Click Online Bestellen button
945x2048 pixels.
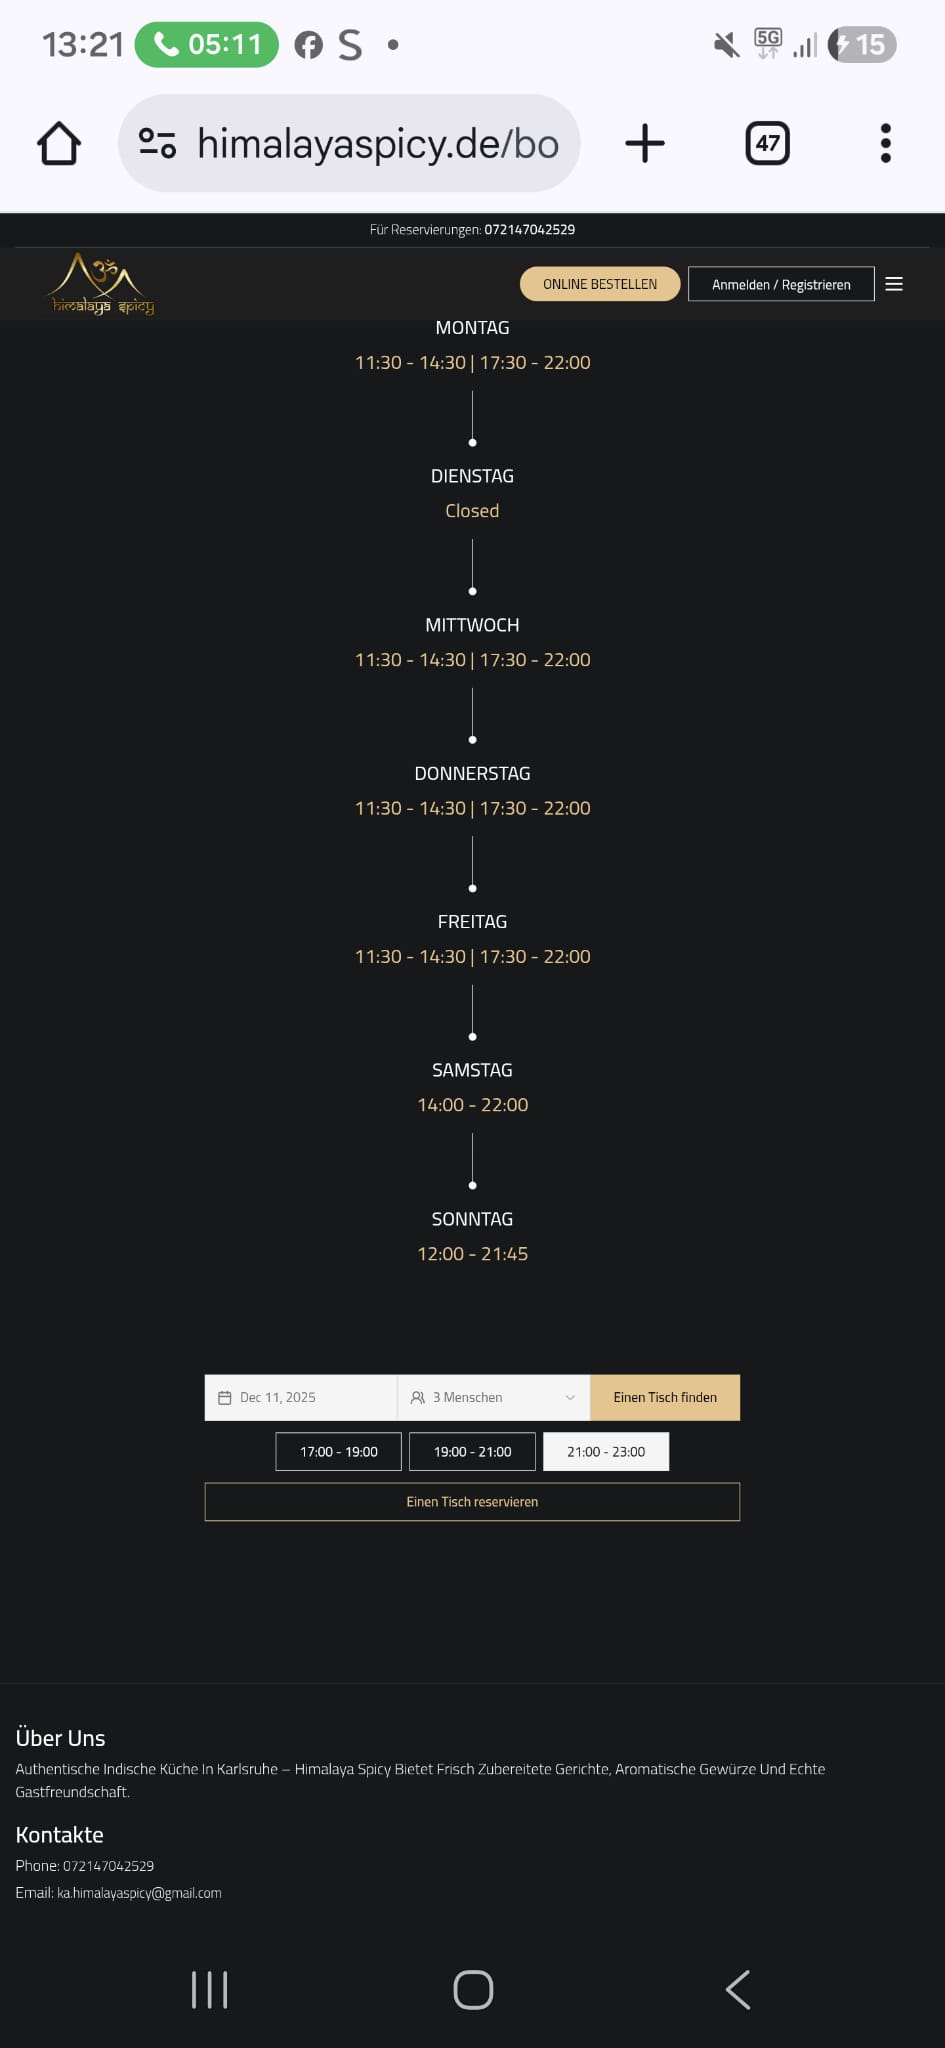tap(600, 284)
